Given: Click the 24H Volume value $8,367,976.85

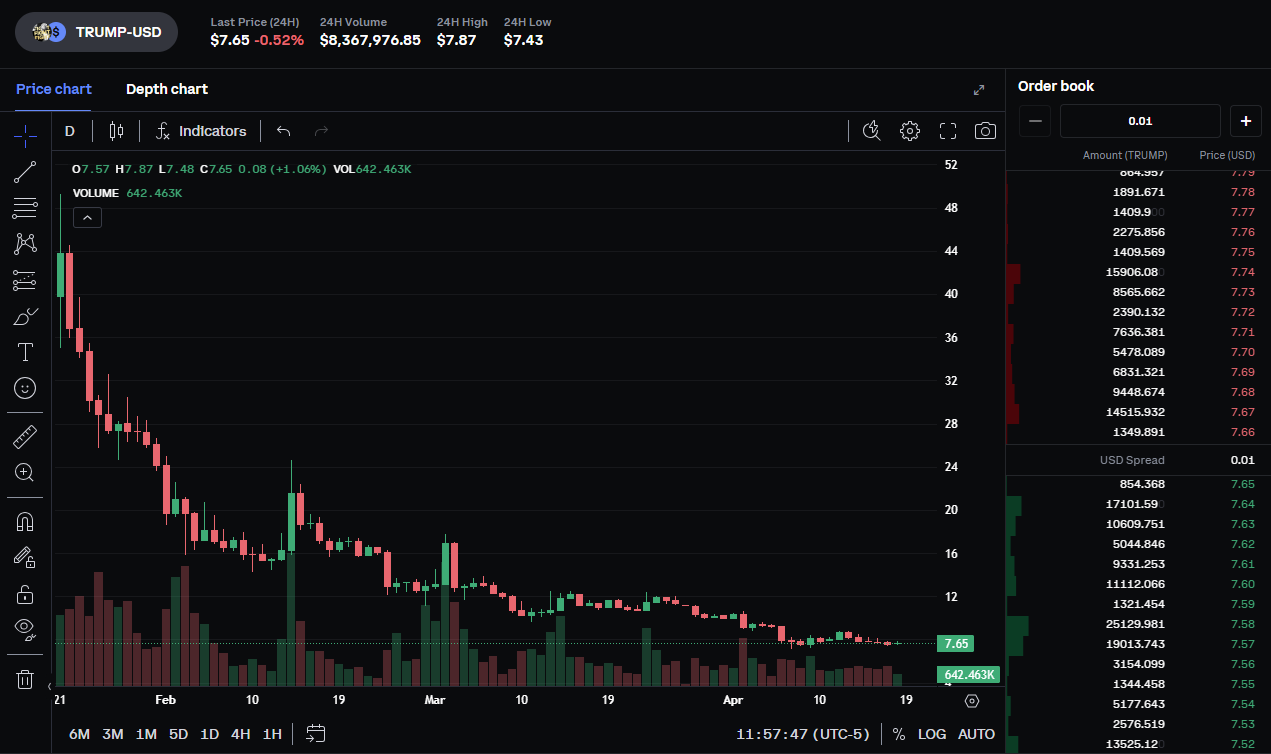Looking at the screenshot, I should click(370, 40).
